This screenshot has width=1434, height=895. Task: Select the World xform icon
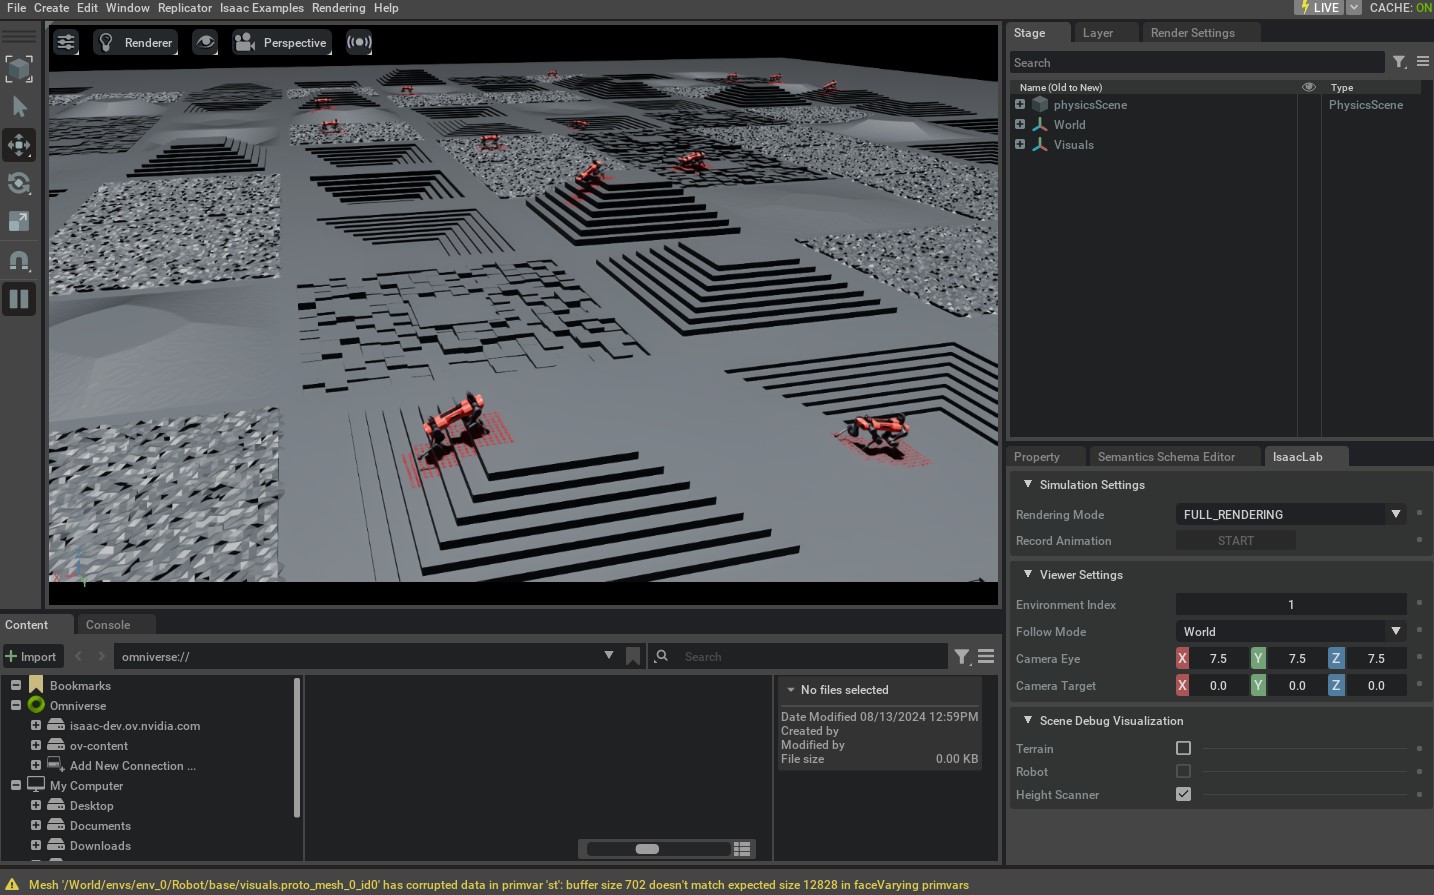coord(1040,124)
